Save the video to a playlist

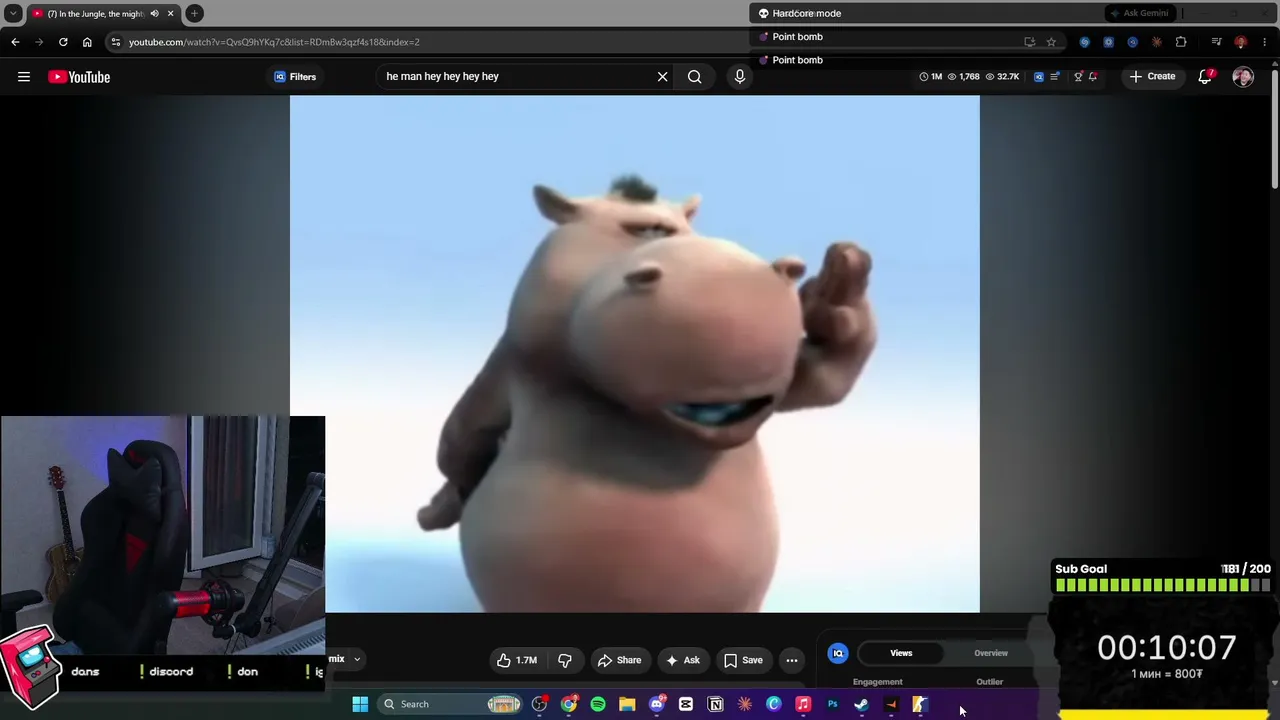point(743,660)
